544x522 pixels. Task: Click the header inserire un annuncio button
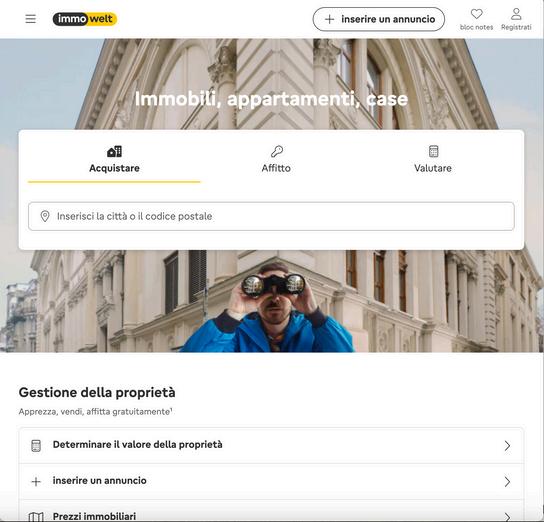click(379, 19)
